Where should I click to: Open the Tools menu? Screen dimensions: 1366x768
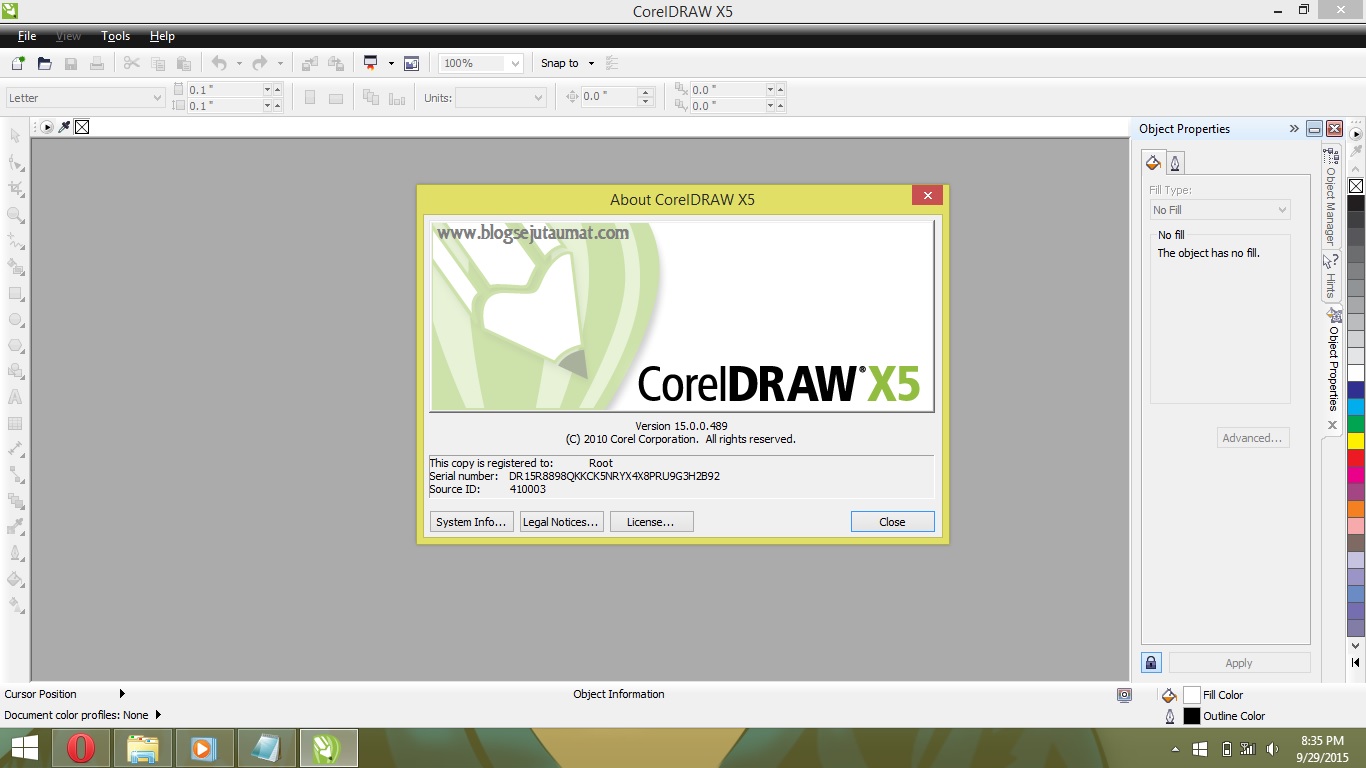point(115,36)
